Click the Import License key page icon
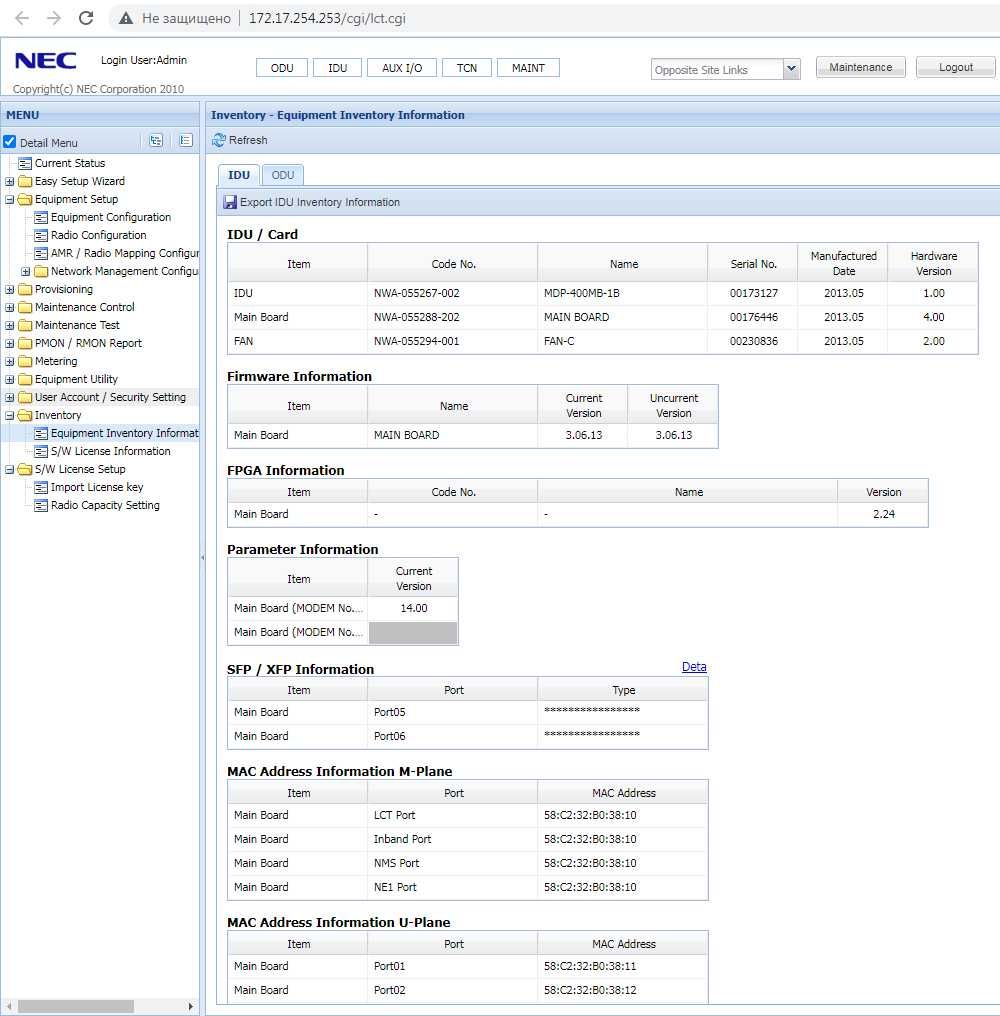This screenshot has height=1016, width=1000. tap(41, 487)
